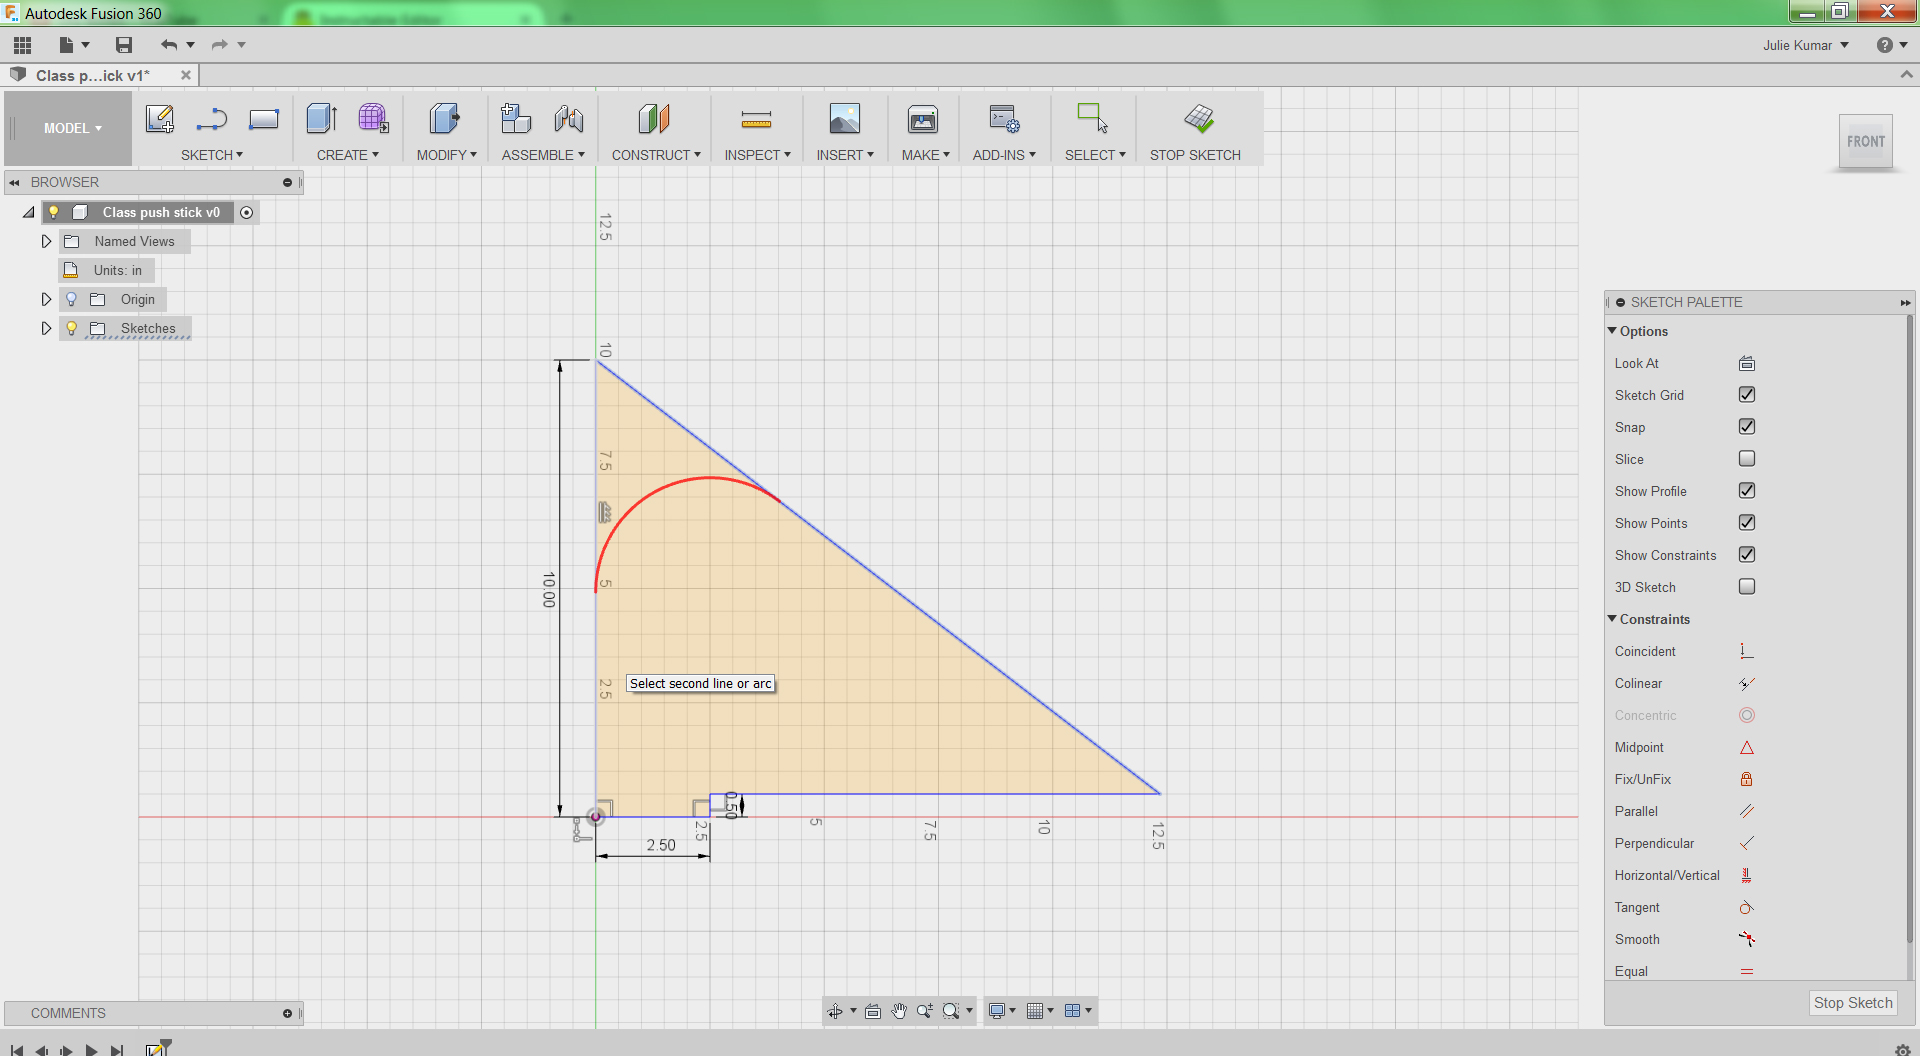The height and width of the screenshot is (1056, 1920).
Task: Apply the Midpoint constraint
Action: (1747, 748)
